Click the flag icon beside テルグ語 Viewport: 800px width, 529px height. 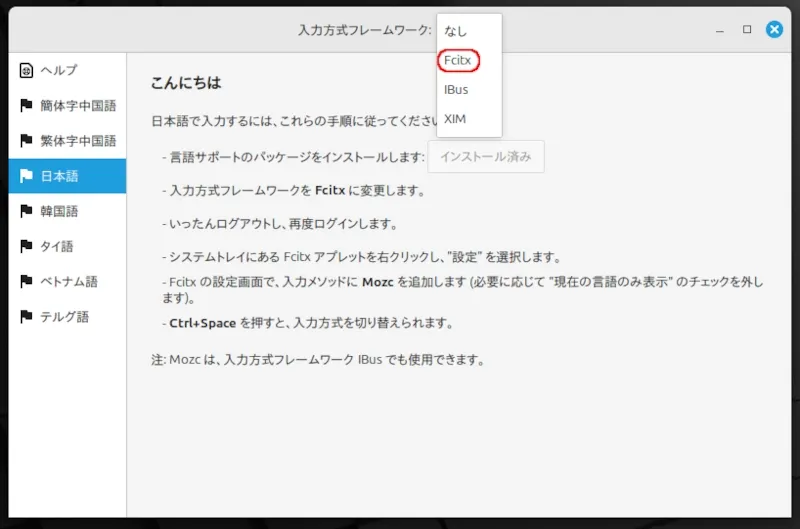click(26, 316)
